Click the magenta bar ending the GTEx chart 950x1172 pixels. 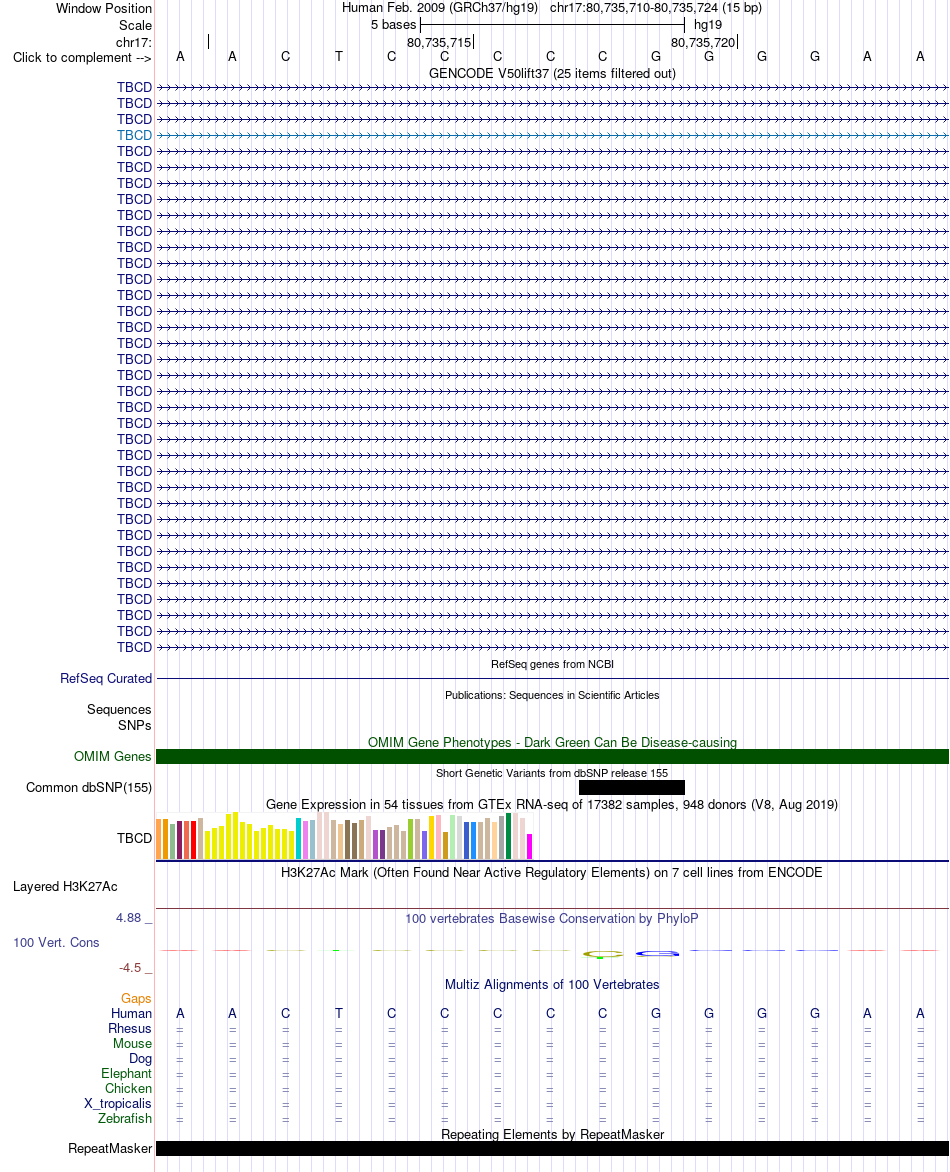coord(529,846)
